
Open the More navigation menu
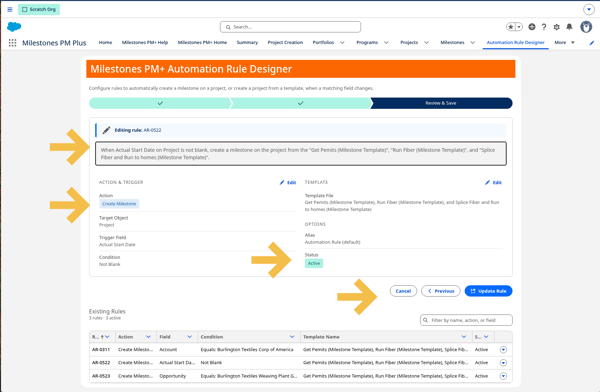[x=564, y=42]
